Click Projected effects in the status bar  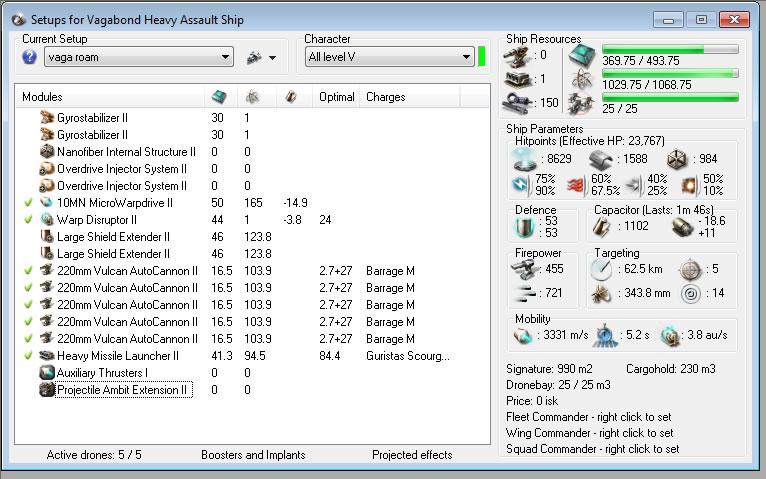pyautogui.click(x=412, y=455)
